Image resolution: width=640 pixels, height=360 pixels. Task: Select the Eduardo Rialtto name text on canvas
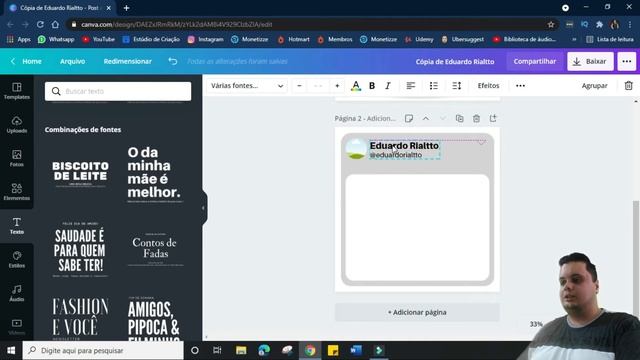click(404, 146)
